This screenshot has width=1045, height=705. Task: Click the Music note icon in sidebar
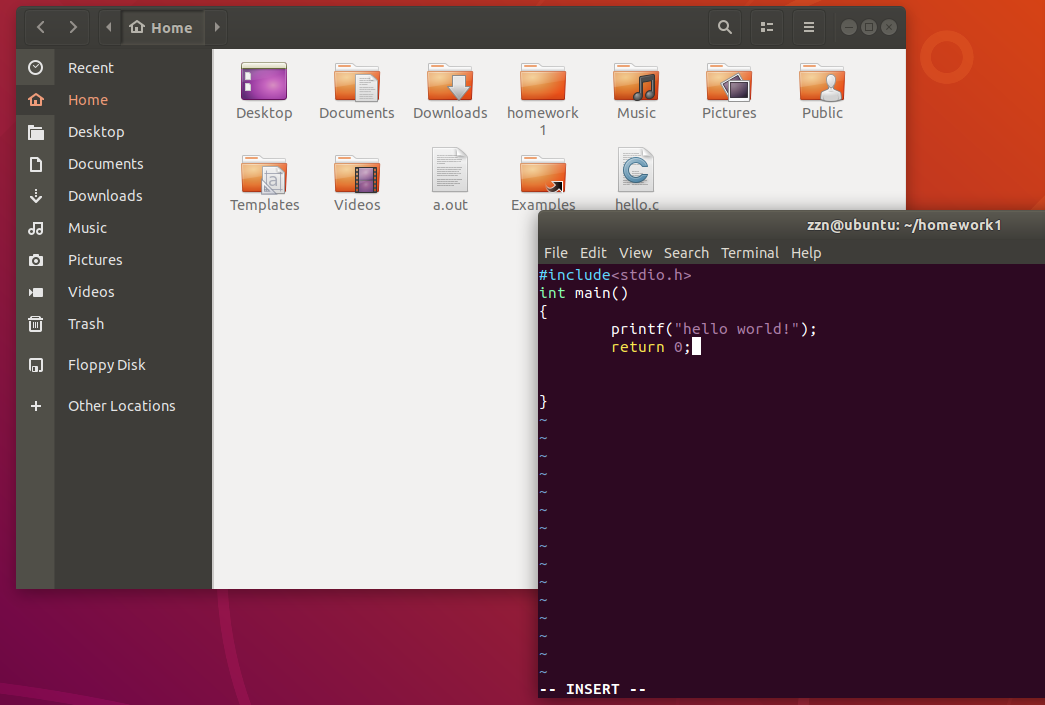coord(36,228)
